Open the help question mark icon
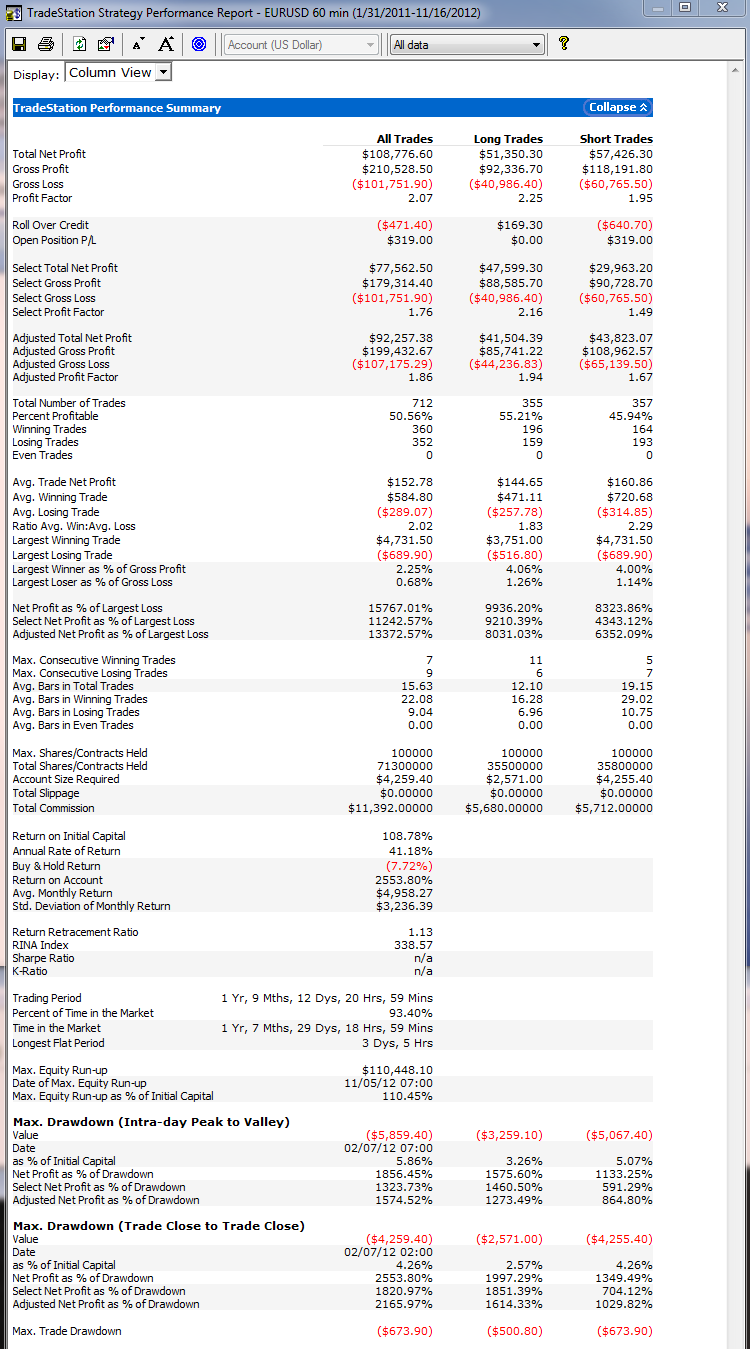This screenshot has width=750, height=1349. pyautogui.click(x=564, y=44)
